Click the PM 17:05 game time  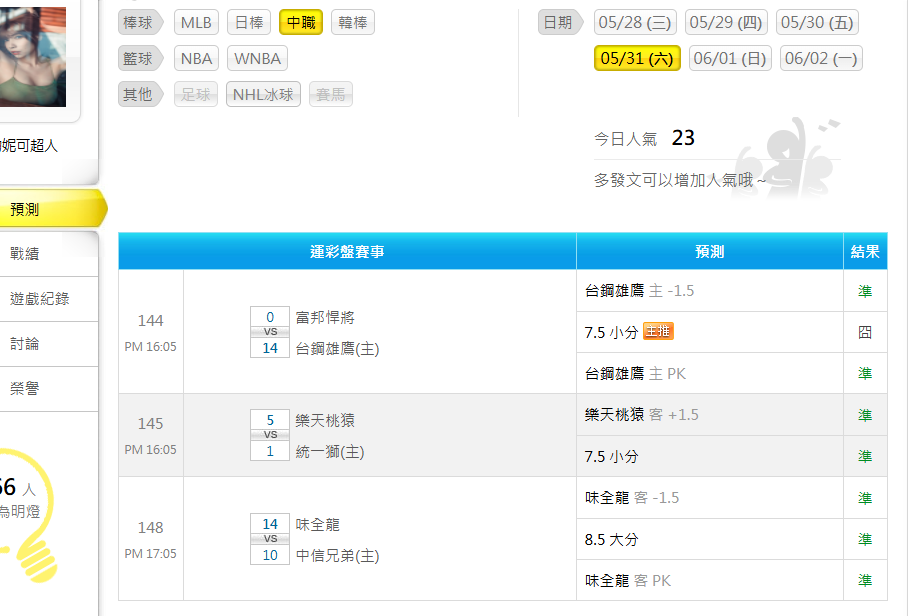151,554
